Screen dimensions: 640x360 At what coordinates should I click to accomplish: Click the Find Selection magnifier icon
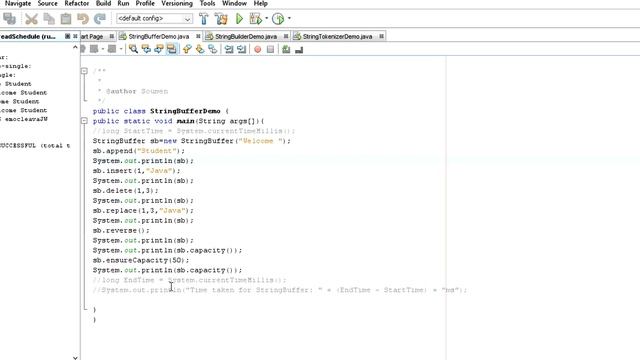pos(133,49)
